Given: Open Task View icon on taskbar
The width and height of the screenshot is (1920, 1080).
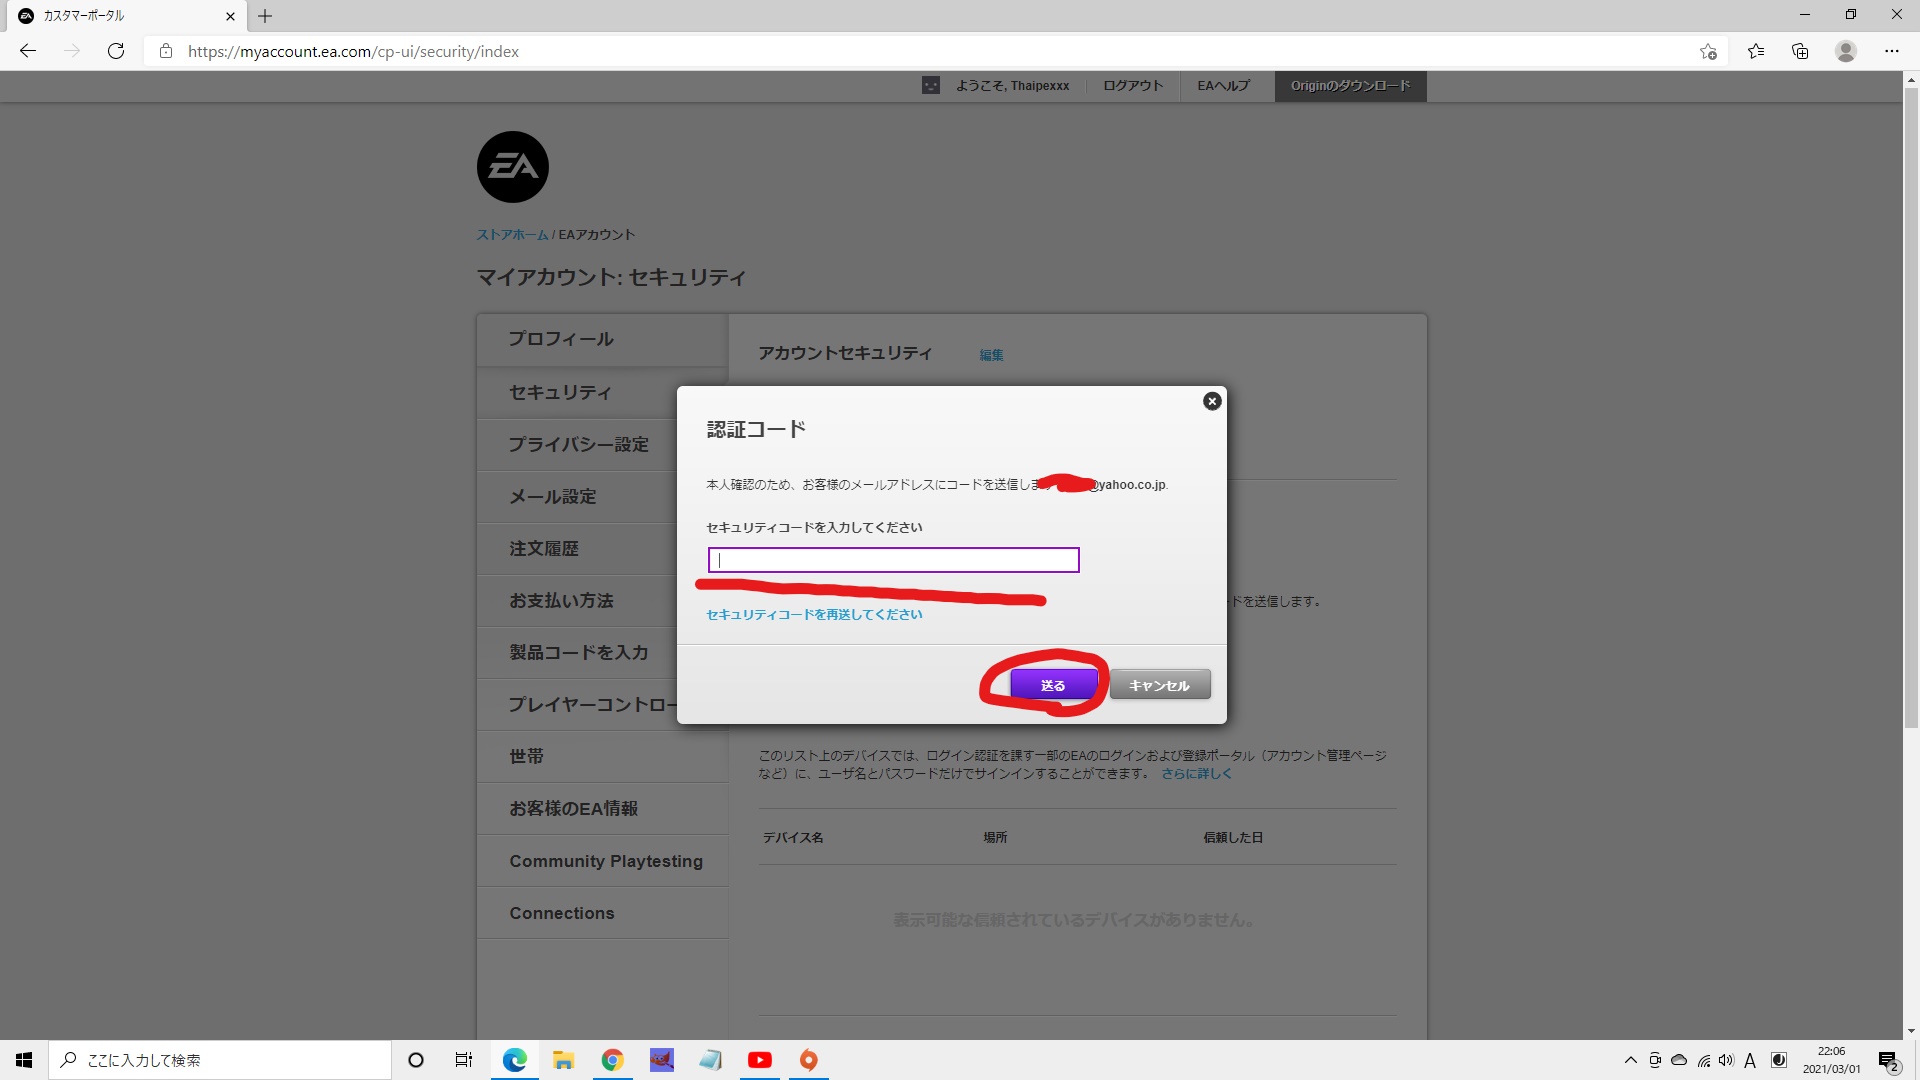Looking at the screenshot, I should [464, 1060].
